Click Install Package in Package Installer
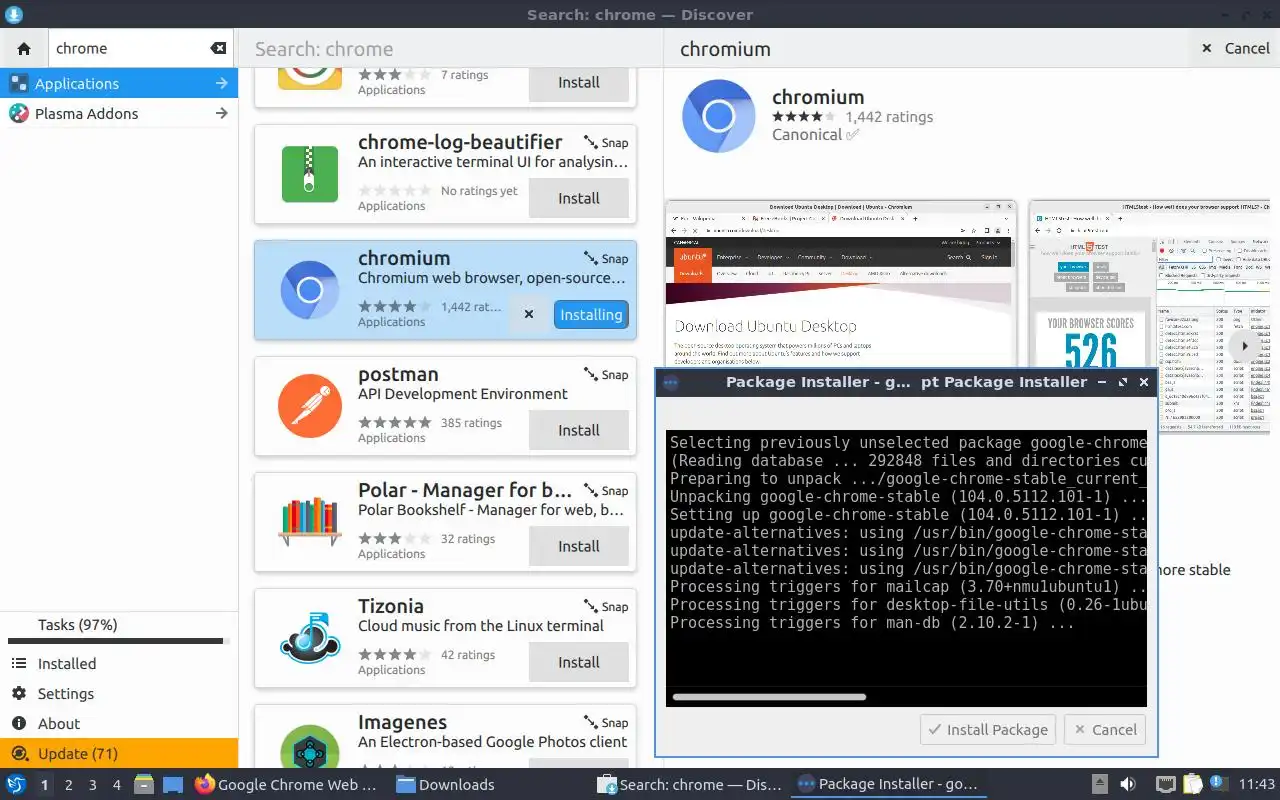 pyautogui.click(x=989, y=729)
